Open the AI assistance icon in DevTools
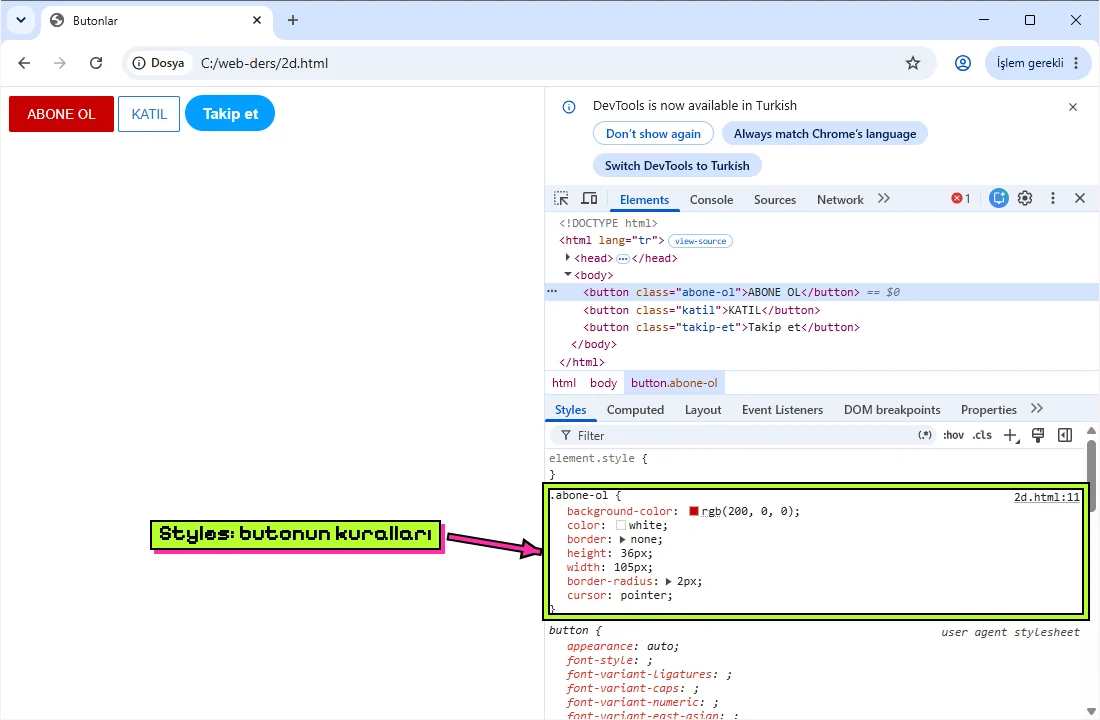1100x720 pixels. pyautogui.click(x=998, y=199)
